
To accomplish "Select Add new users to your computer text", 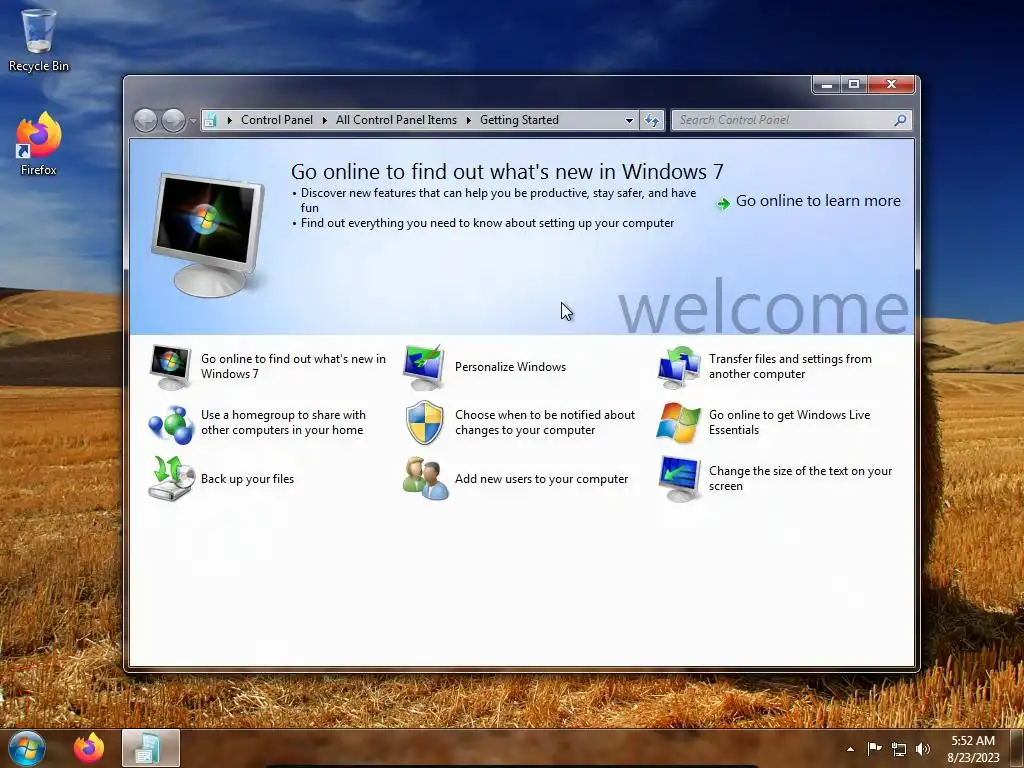I will (x=541, y=479).
